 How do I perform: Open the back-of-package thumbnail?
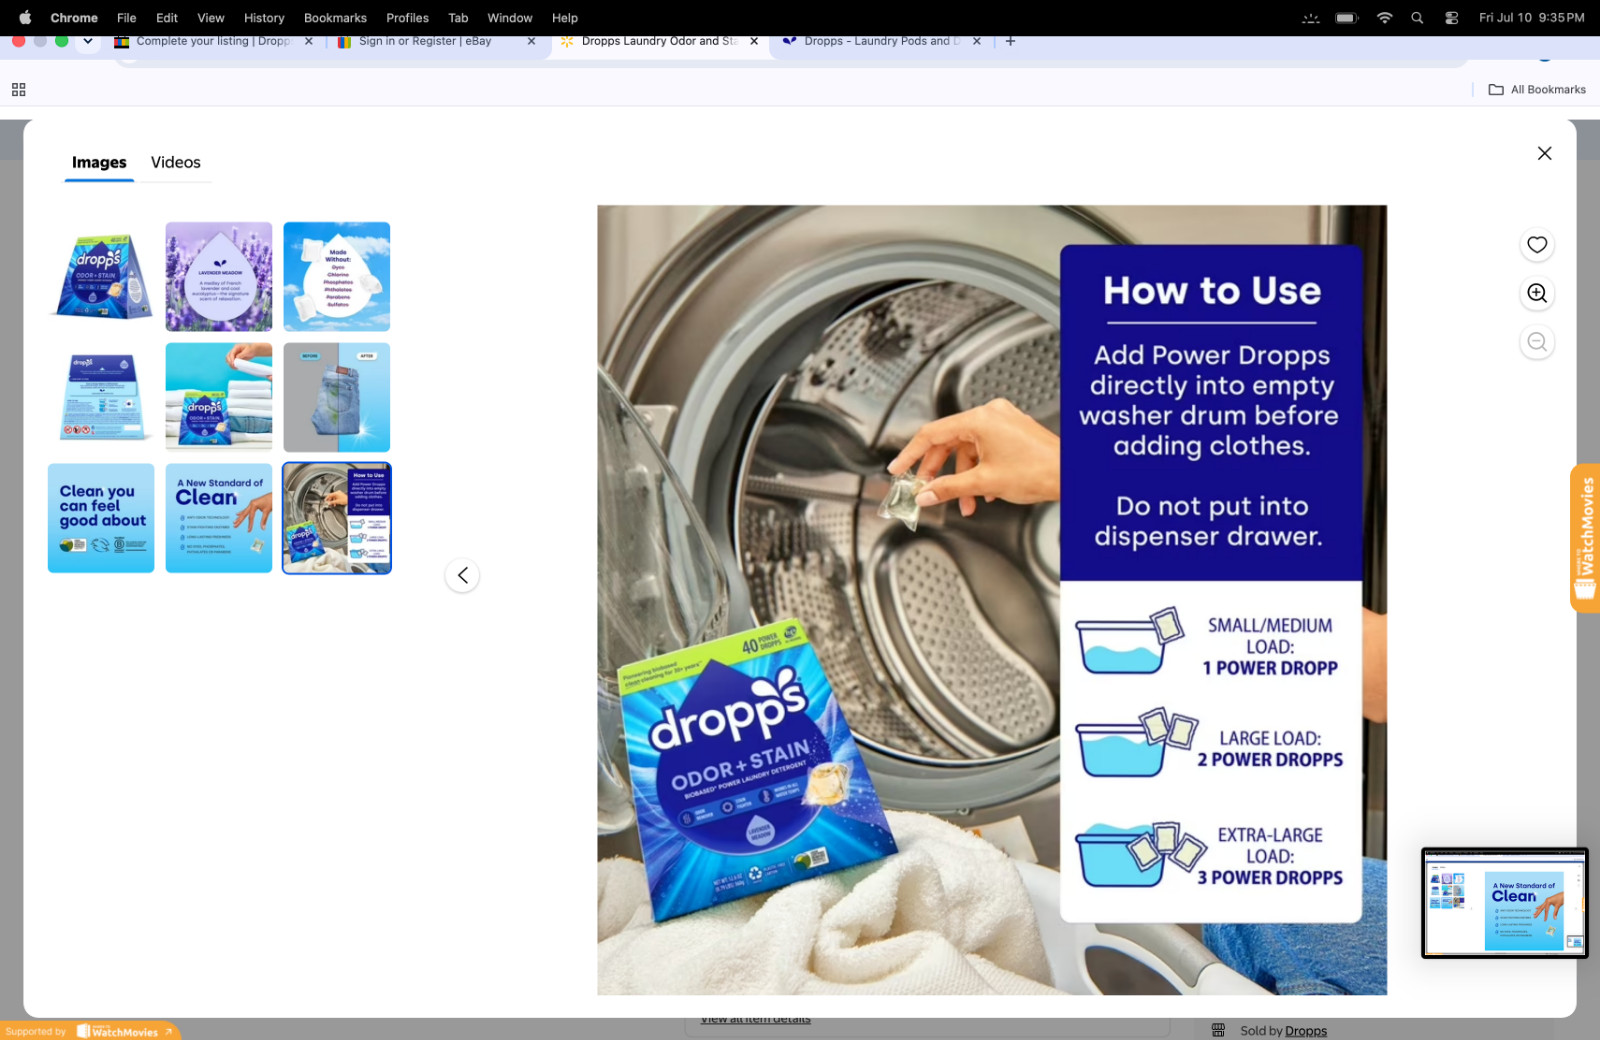pos(101,397)
